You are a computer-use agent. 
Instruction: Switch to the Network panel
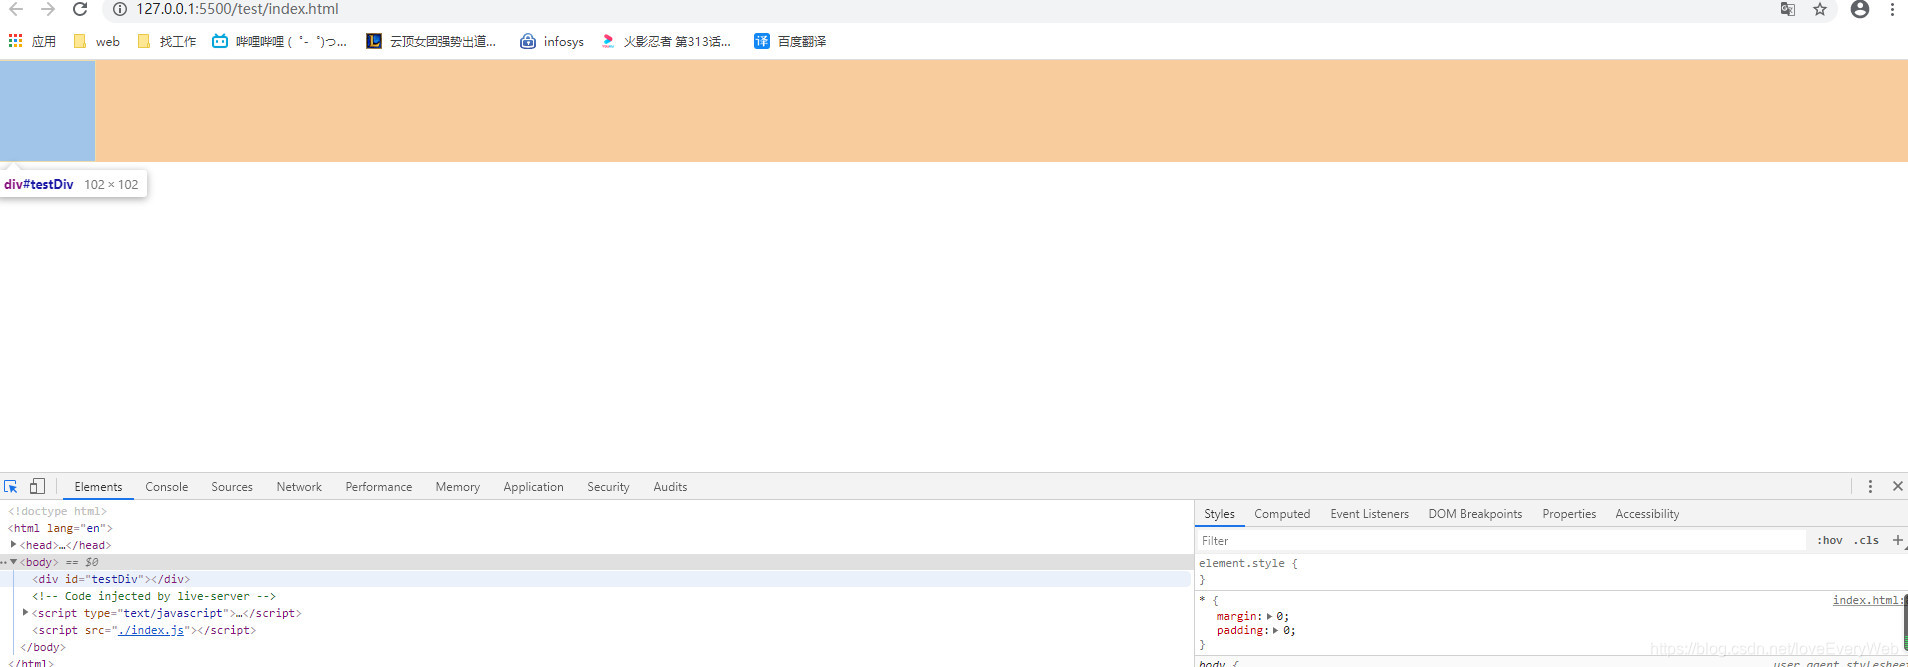coord(299,487)
